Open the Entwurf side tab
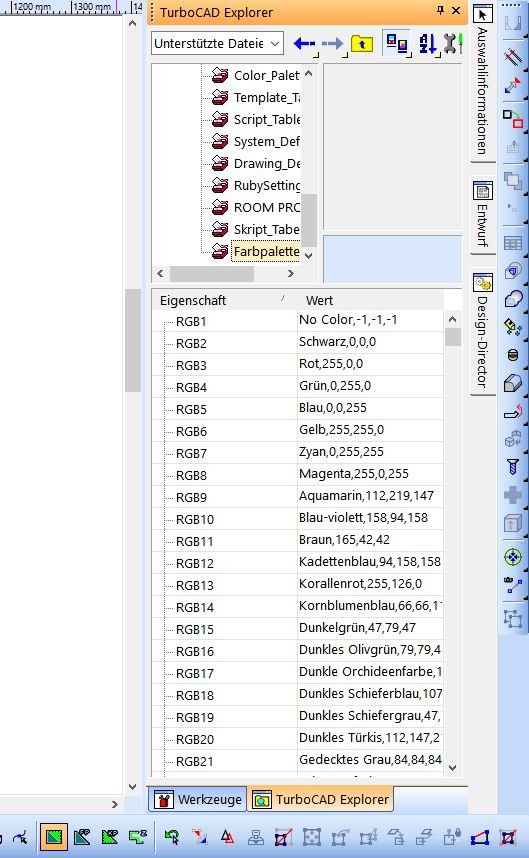Screen dimensions: 529x858 pyautogui.click(x=482, y=215)
